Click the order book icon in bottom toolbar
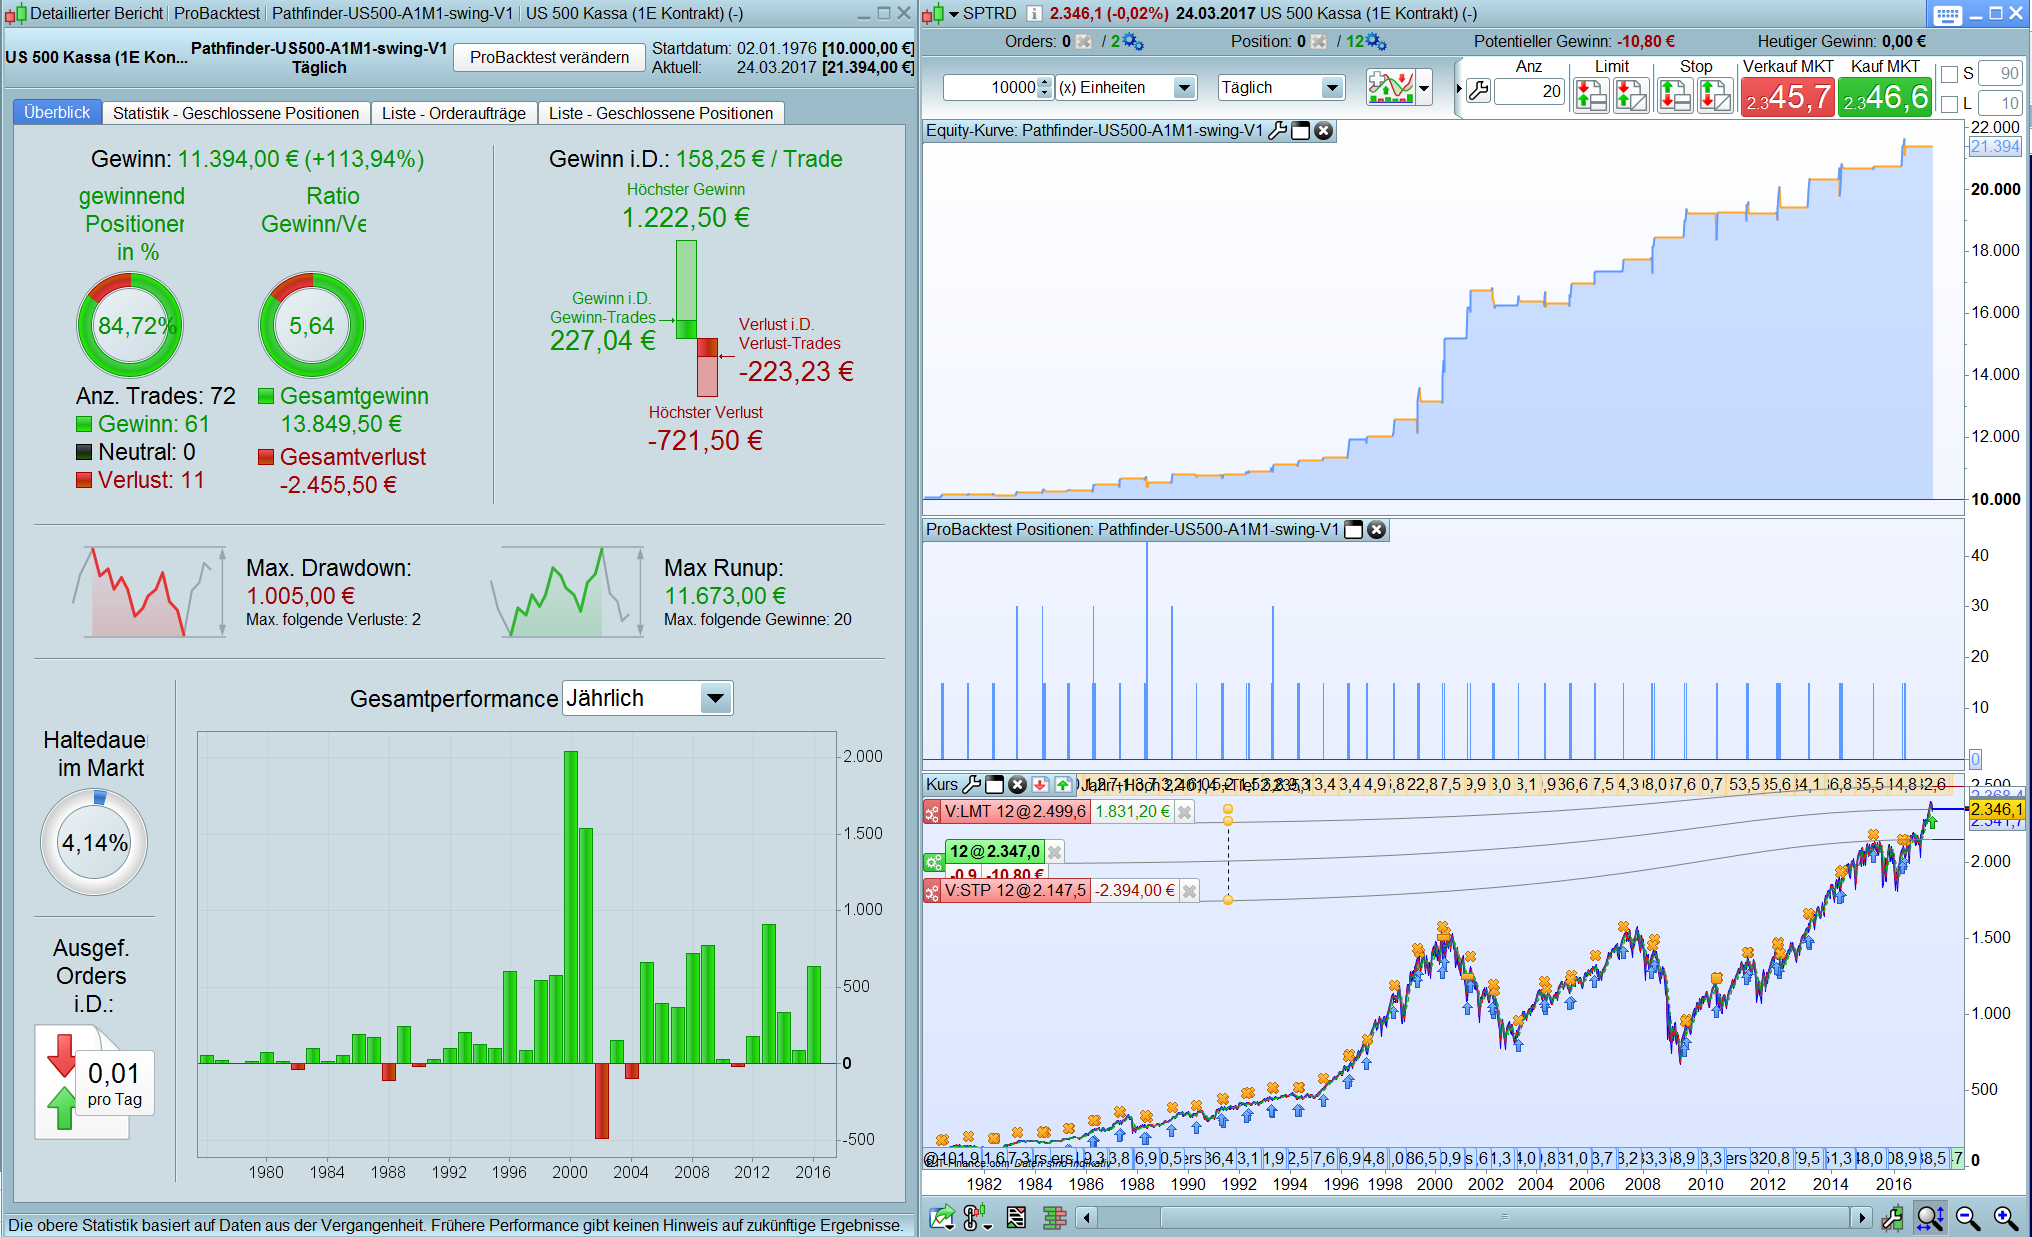The image size is (2032, 1237). point(1054,1217)
